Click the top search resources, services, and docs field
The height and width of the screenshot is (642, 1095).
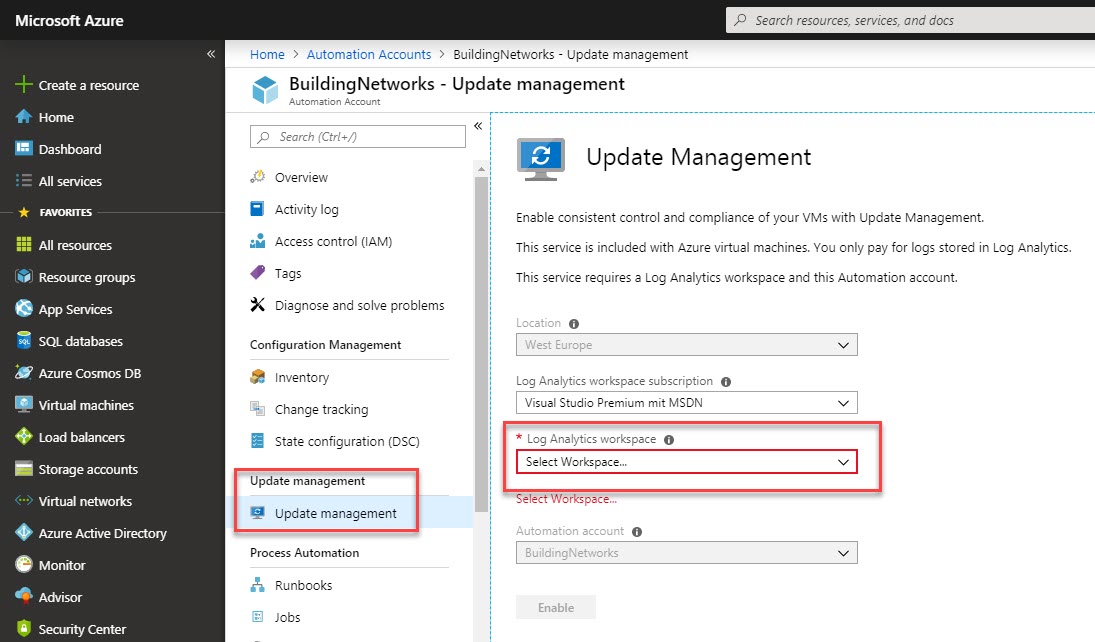click(x=911, y=20)
